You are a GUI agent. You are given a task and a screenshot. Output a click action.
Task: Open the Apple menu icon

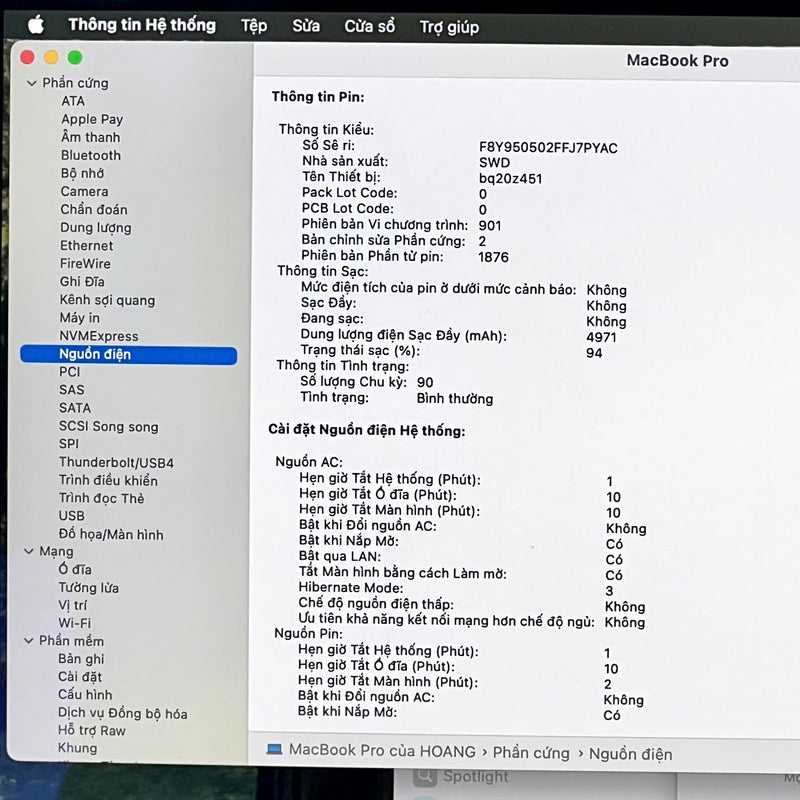tap(36, 25)
